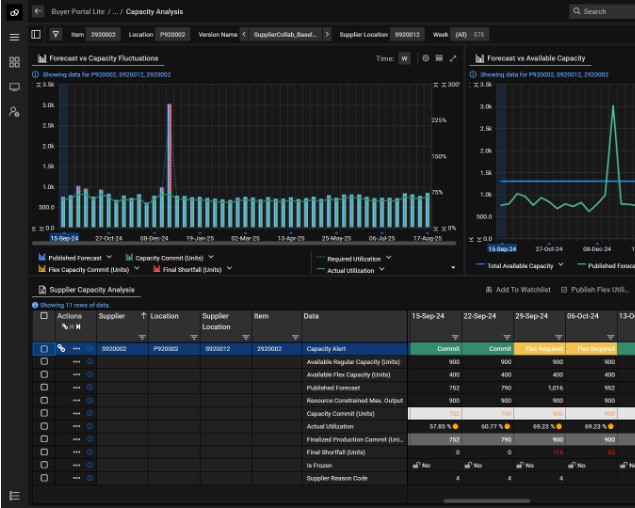Tick the checkbox for the Published Forecast row
Screen dimensions: 635x508
point(43,388)
